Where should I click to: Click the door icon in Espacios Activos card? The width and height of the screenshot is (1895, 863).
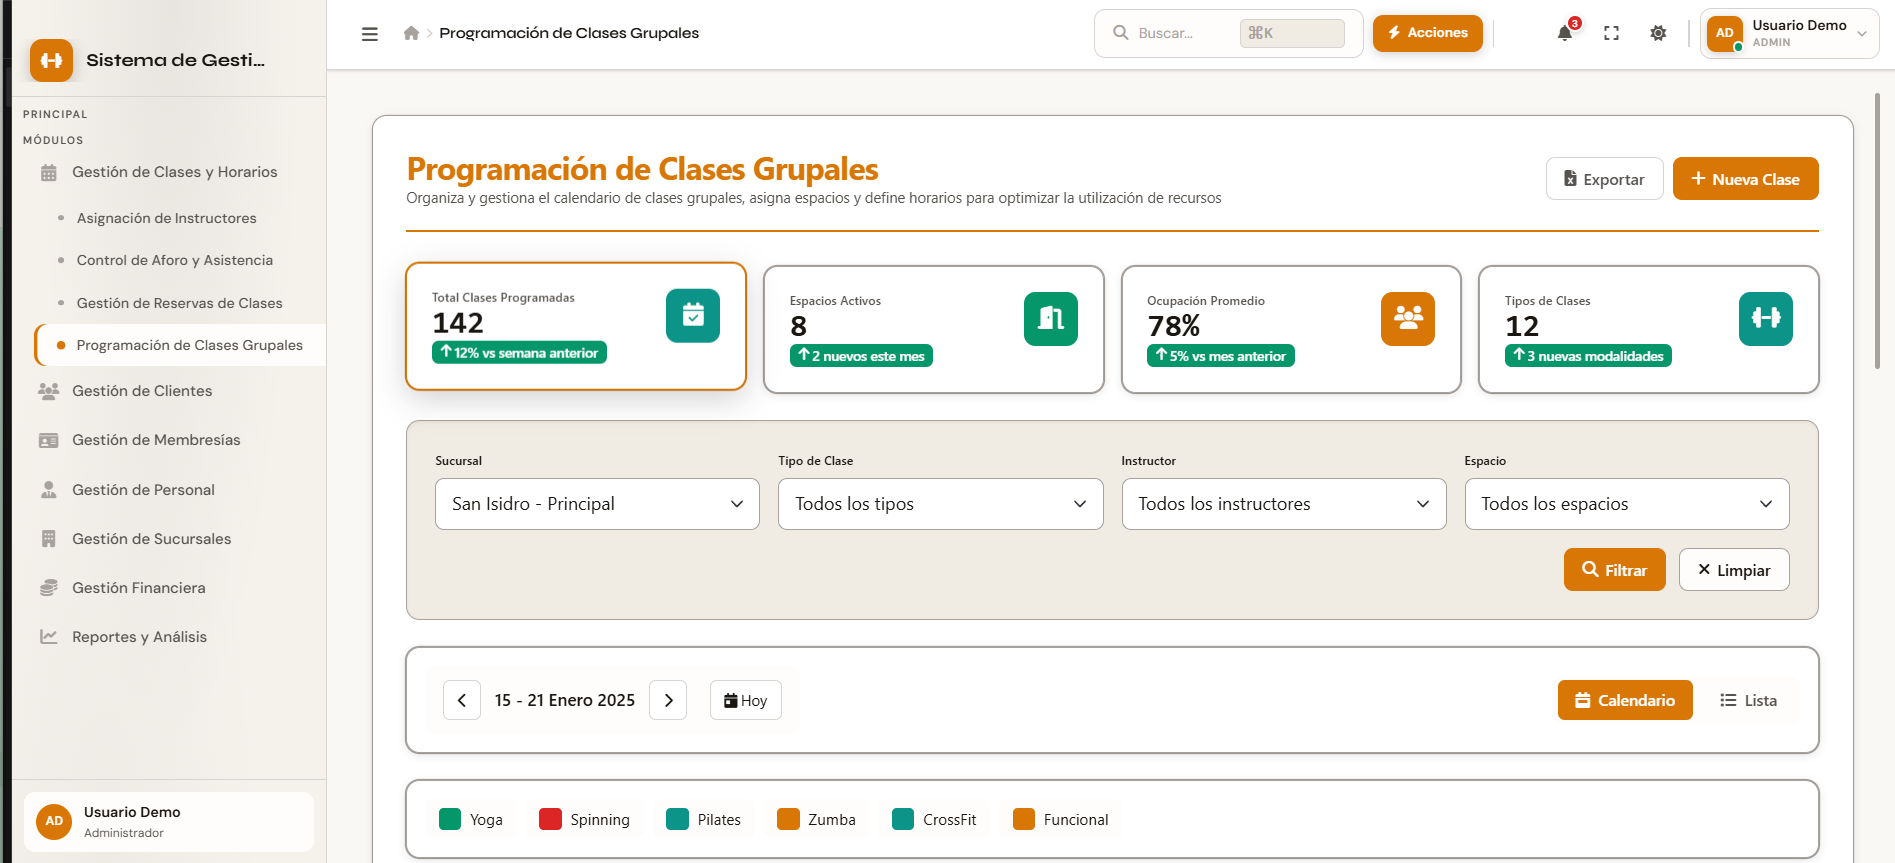coord(1051,319)
